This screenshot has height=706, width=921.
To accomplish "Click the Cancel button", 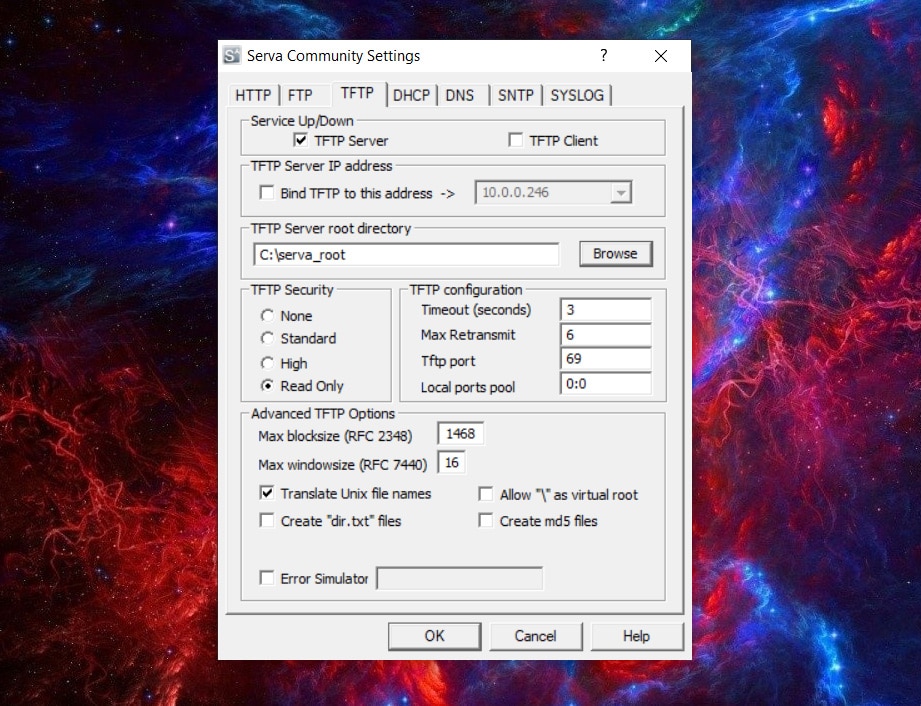I will (535, 636).
